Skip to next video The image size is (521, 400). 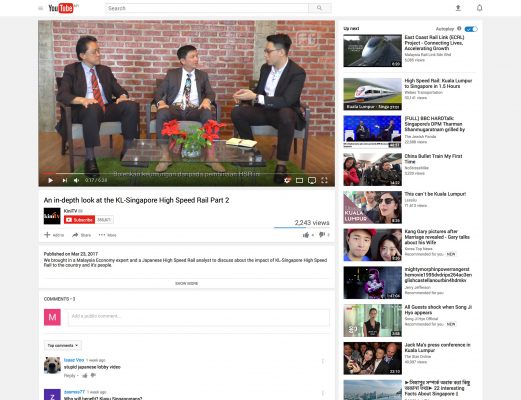click(x=65, y=180)
